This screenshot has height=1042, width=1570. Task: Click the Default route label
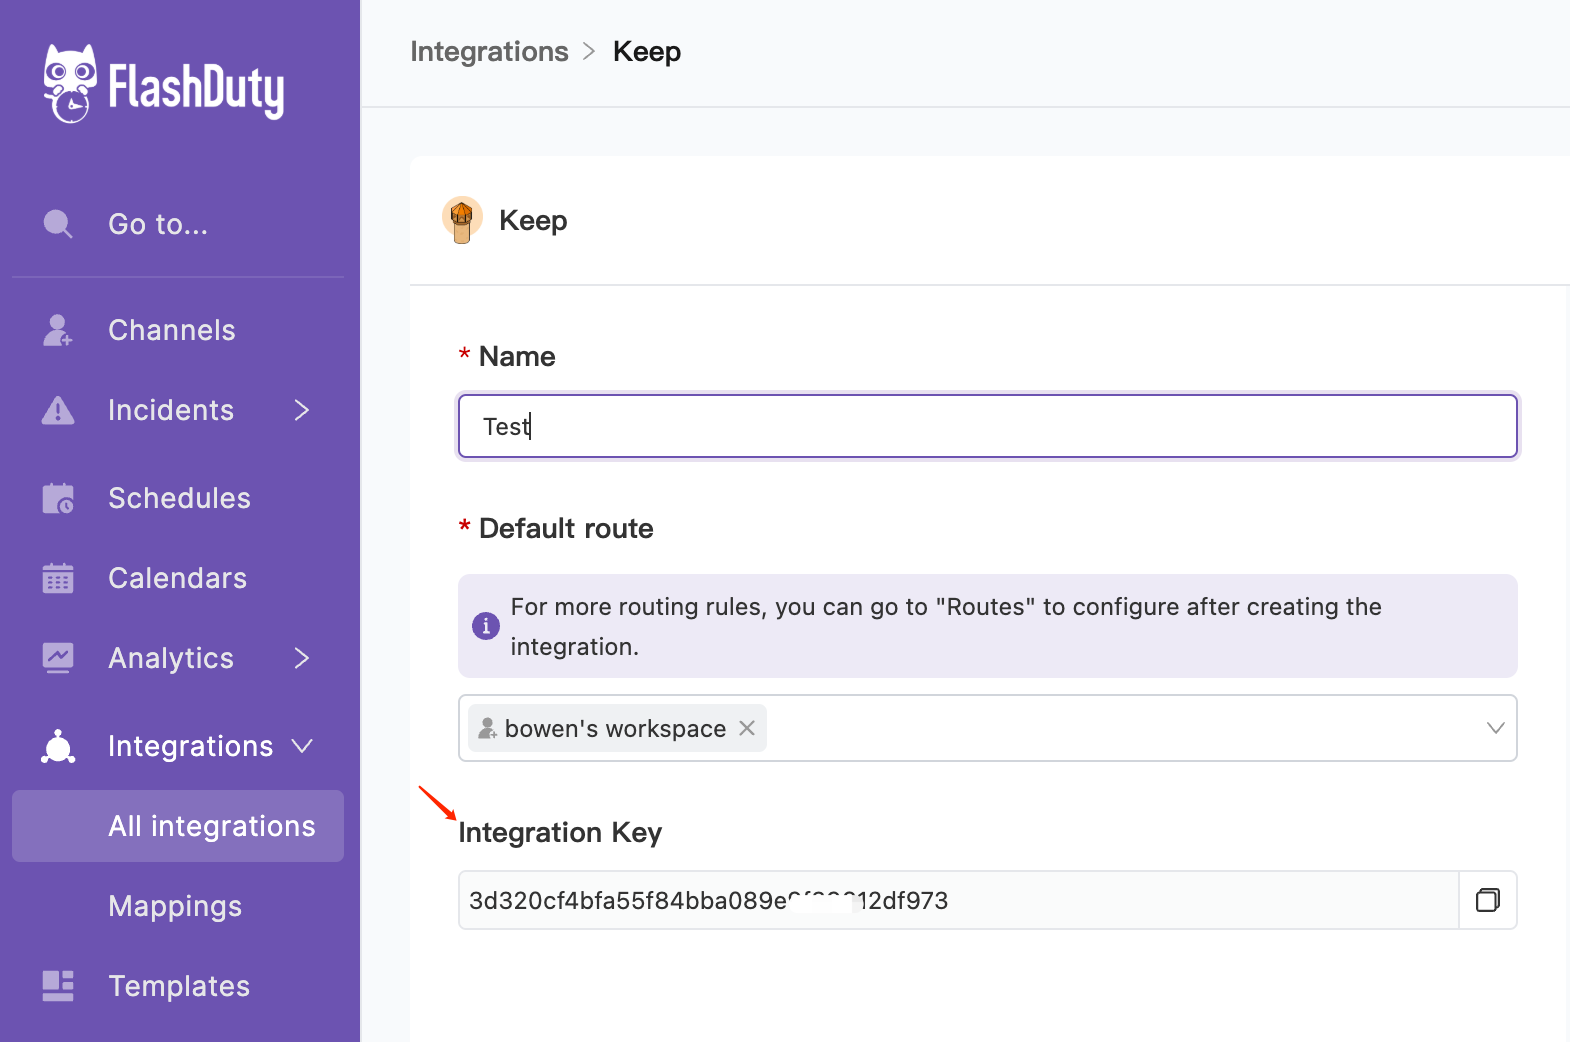566,528
